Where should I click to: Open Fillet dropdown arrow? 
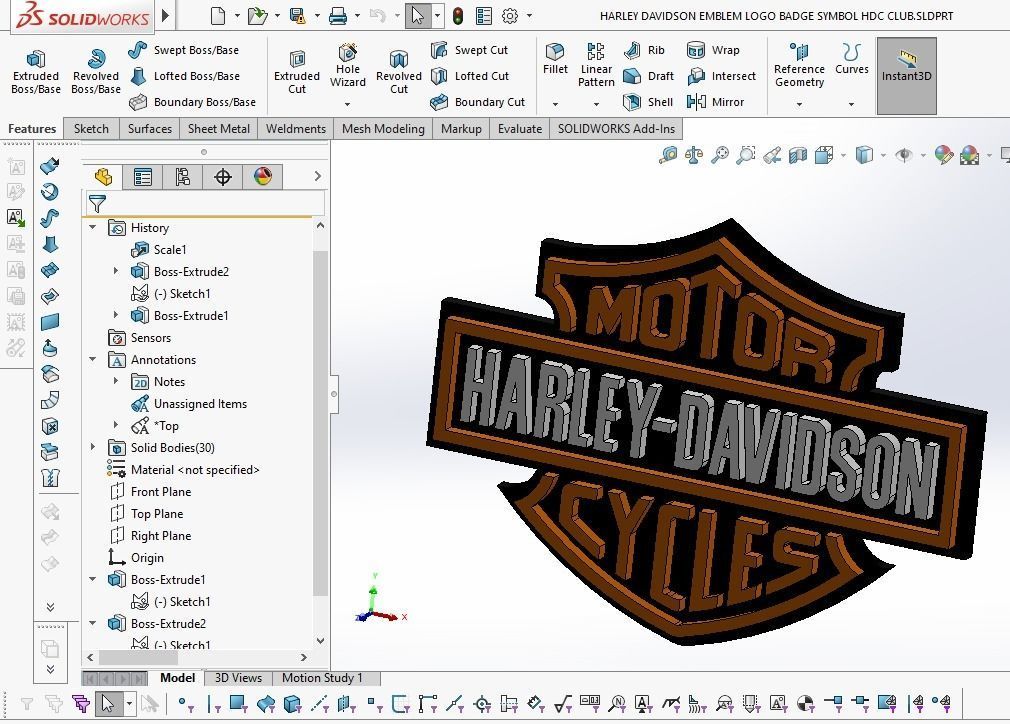(555, 104)
